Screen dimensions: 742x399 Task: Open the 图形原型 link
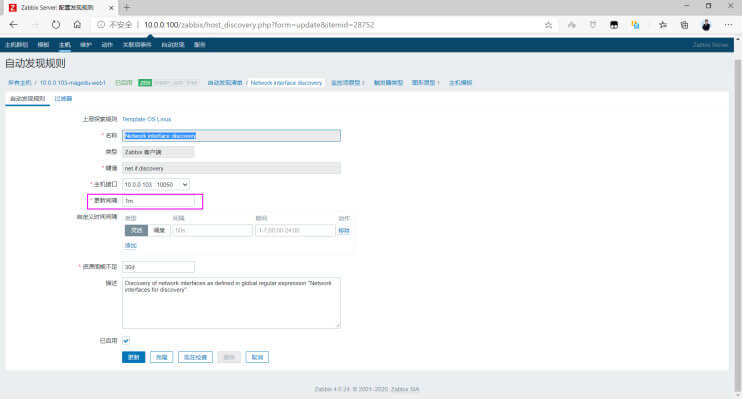[423, 83]
